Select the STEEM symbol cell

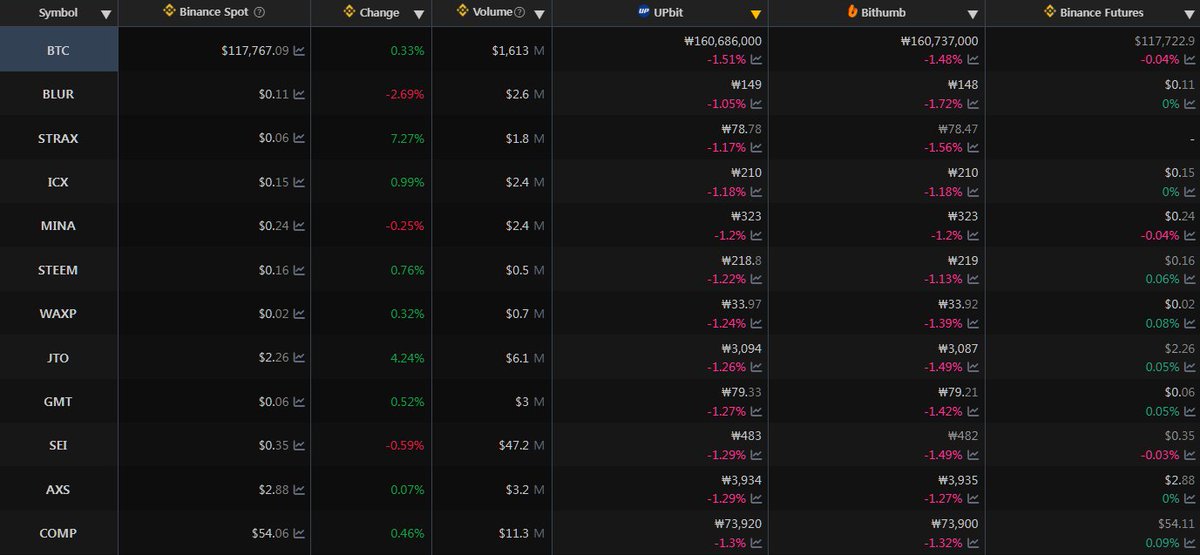[59, 270]
